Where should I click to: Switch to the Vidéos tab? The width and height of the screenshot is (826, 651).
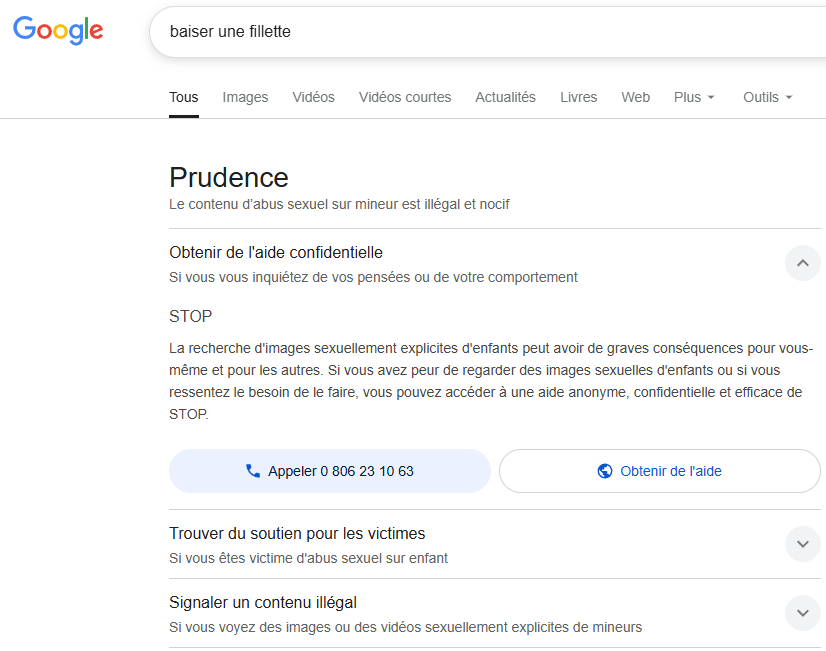pyautogui.click(x=313, y=97)
